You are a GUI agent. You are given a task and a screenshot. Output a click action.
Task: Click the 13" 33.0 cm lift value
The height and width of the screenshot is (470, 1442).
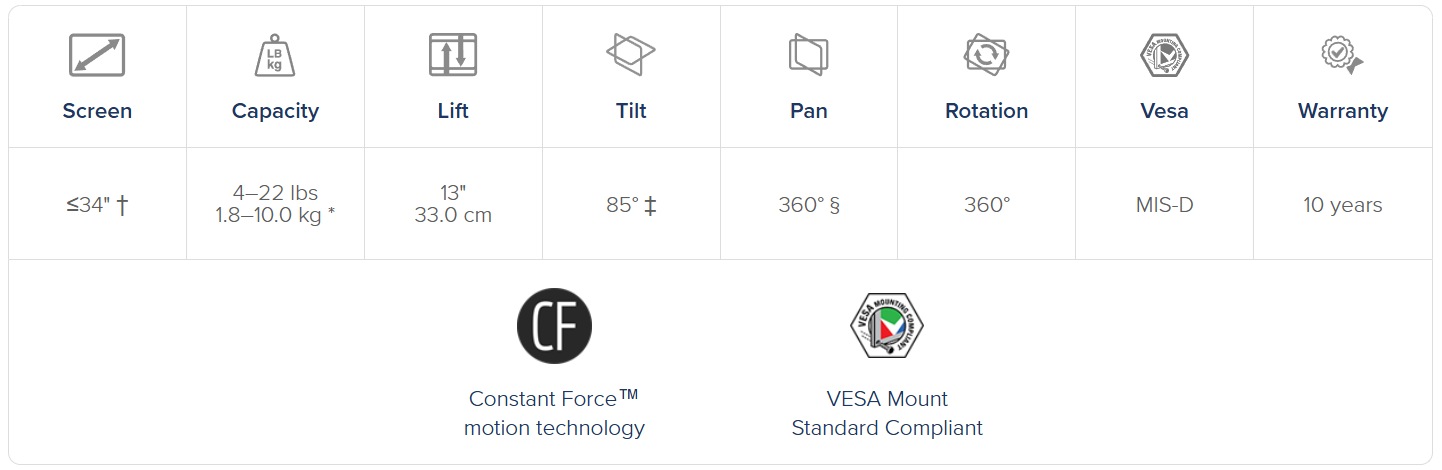pos(453,204)
